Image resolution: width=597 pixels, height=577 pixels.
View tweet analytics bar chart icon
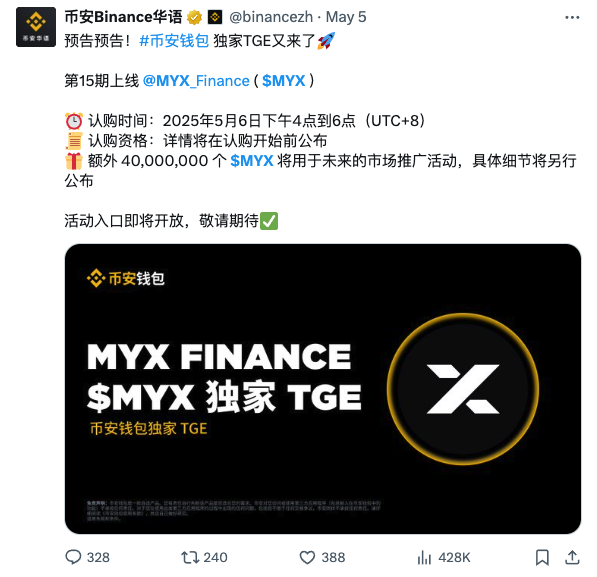(x=424, y=558)
